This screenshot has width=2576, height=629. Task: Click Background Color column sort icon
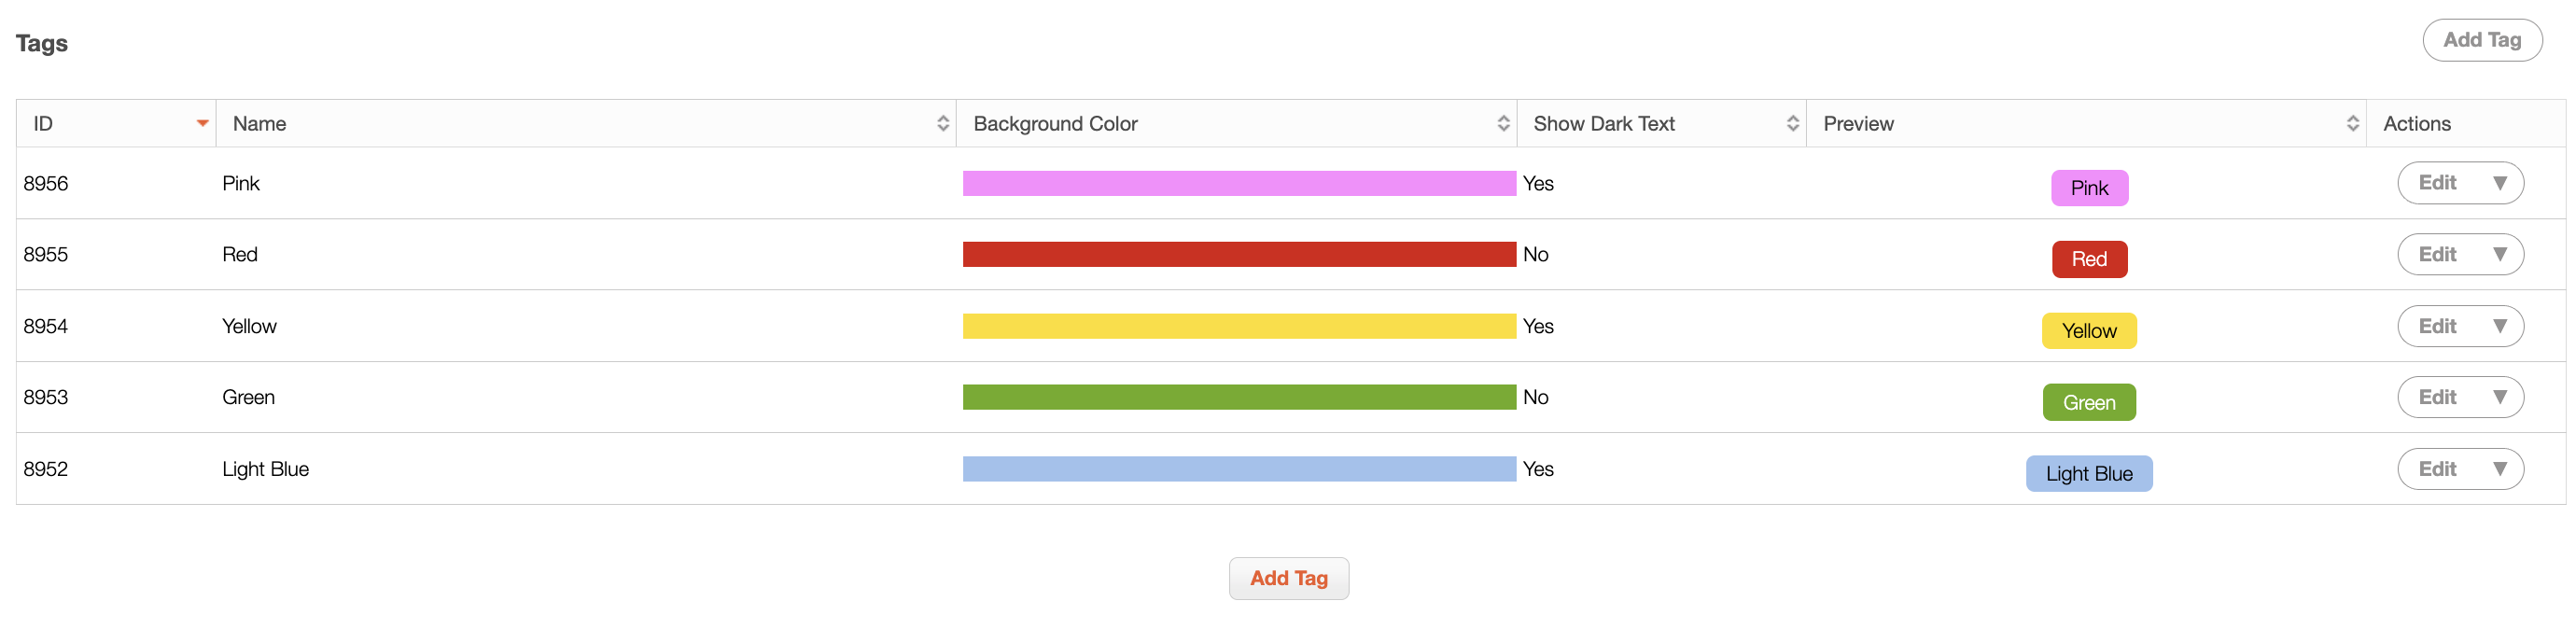(1503, 124)
